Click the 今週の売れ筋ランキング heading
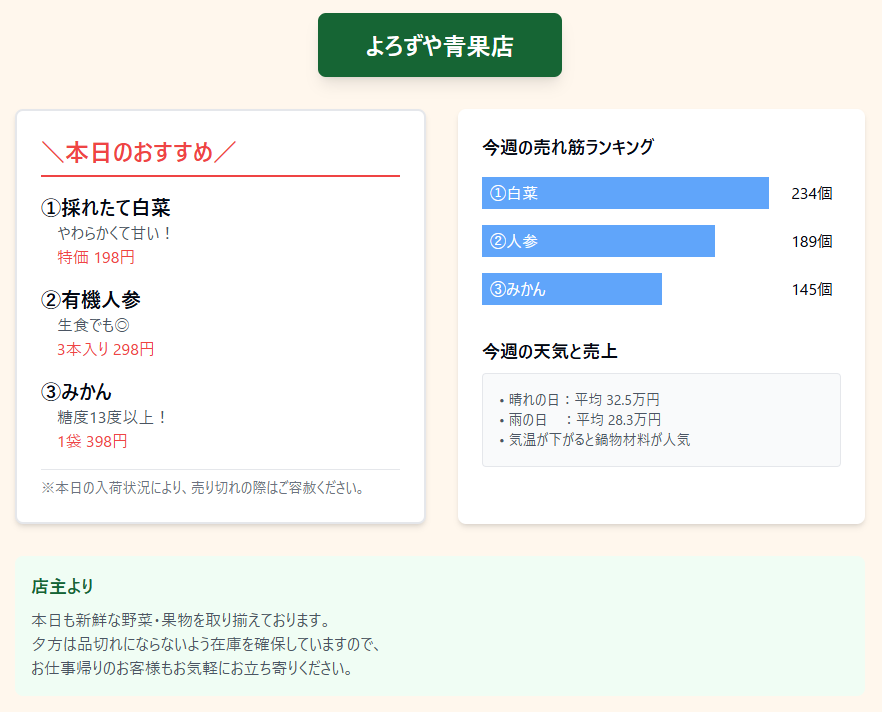This screenshot has height=712, width=882. pyautogui.click(x=568, y=147)
